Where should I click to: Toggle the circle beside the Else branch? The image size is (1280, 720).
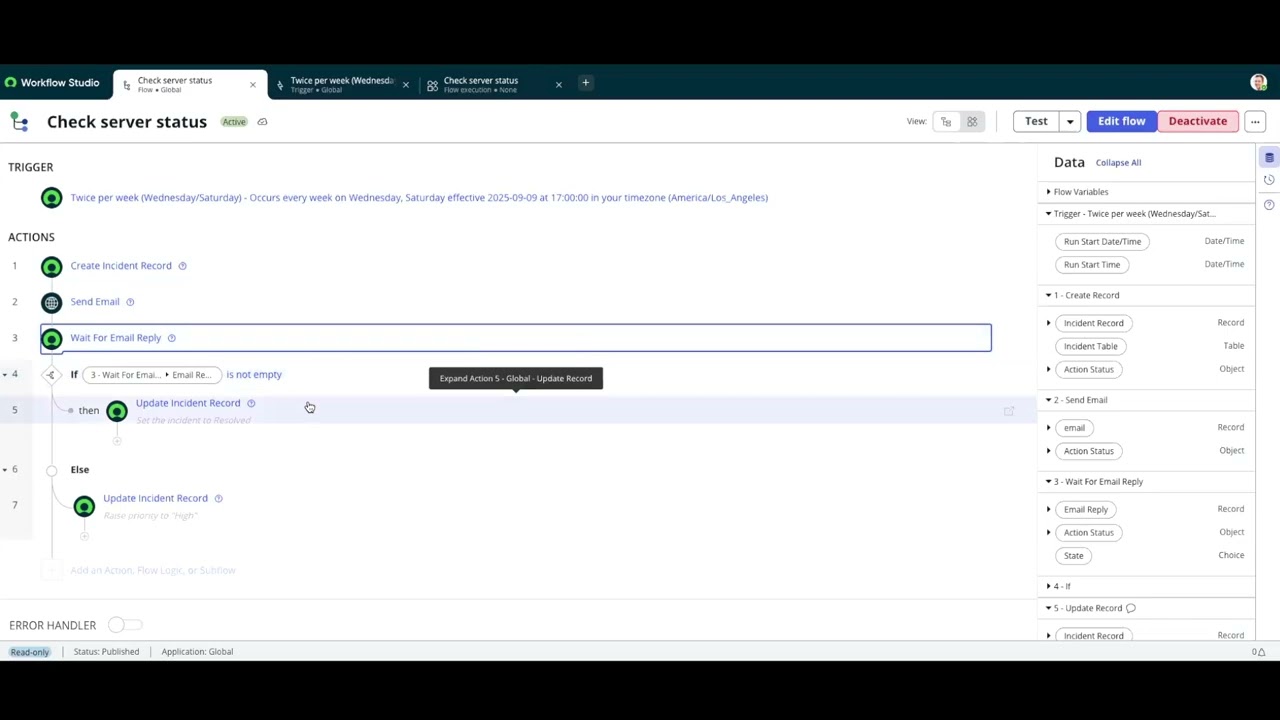51,469
